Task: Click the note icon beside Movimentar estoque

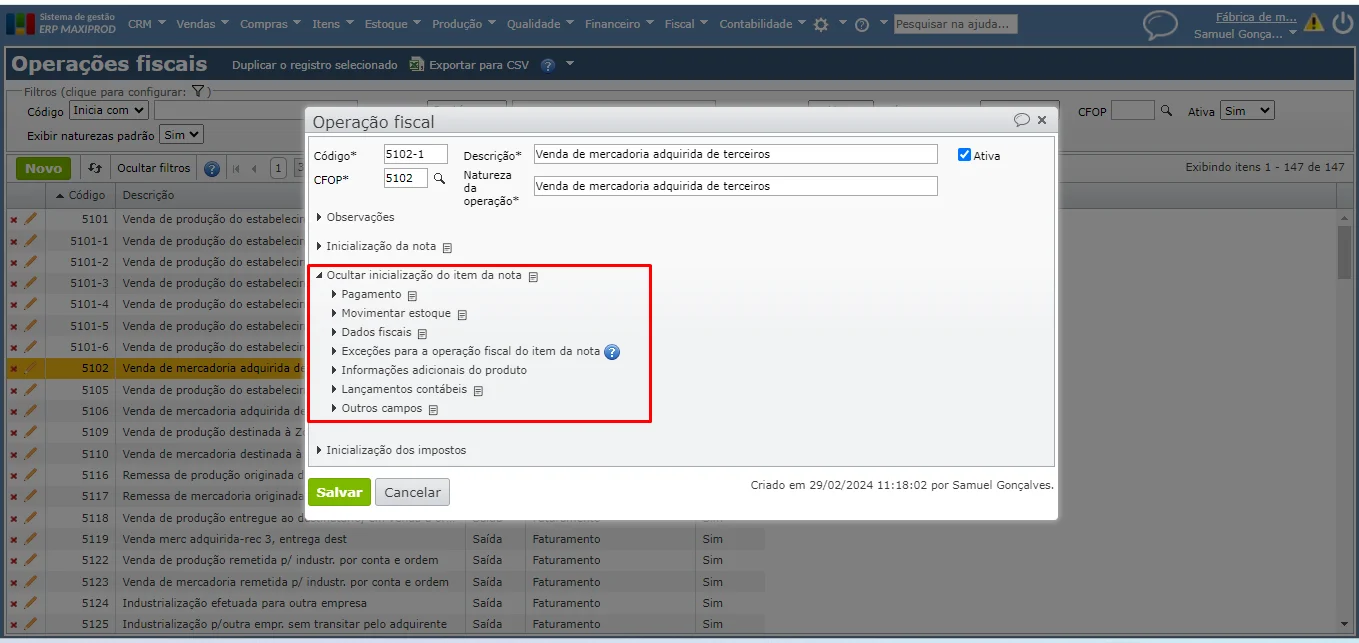Action: [x=462, y=314]
